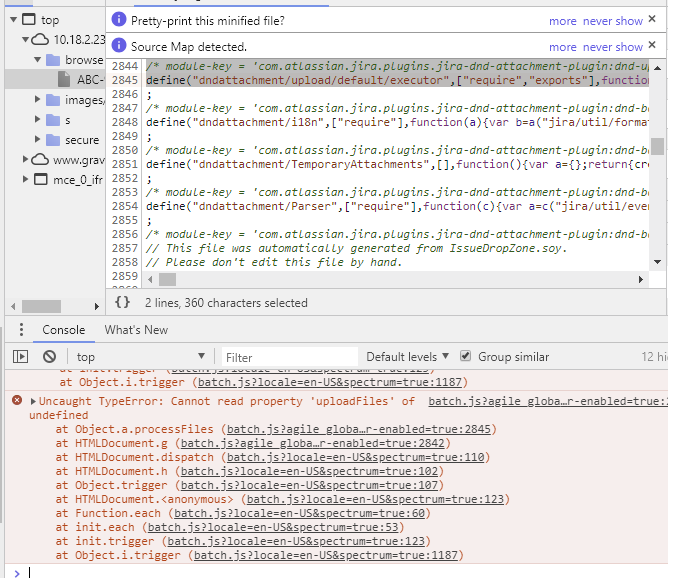Open init.each batch.js:53 link
The image size is (700, 578).
click(x=273, y=527)
